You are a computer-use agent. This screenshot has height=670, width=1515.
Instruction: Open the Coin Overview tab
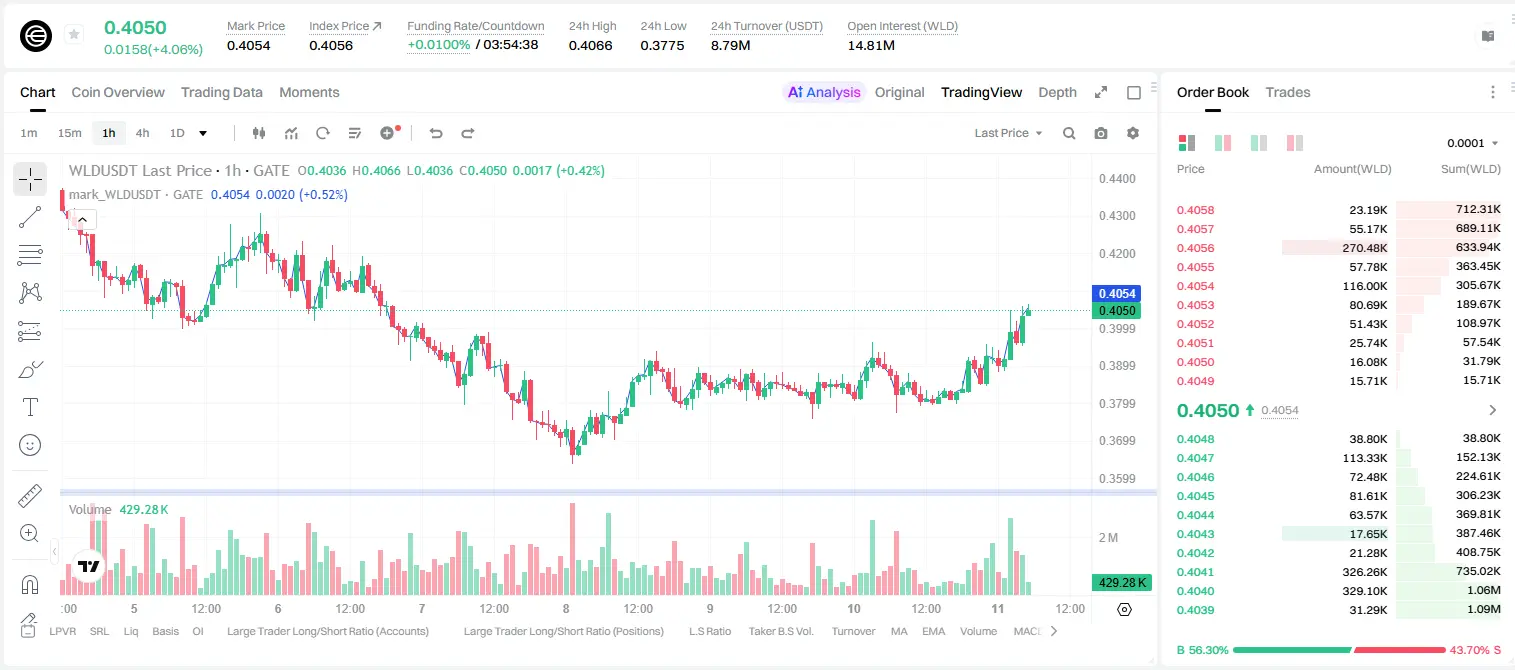point(118,92)
